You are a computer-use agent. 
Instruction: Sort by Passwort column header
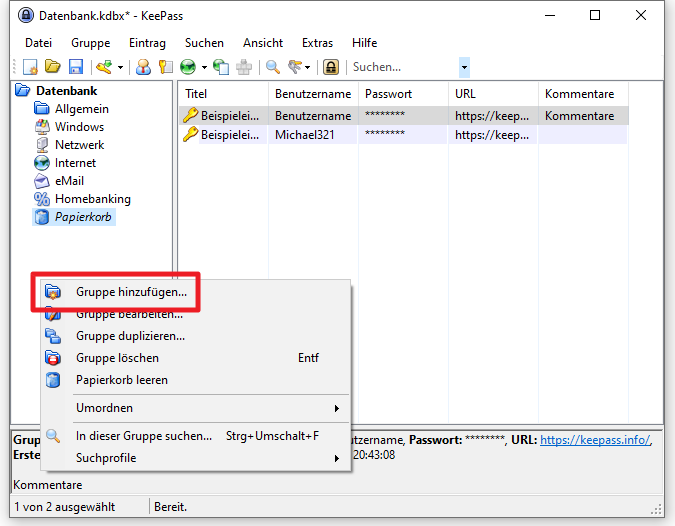[x=403, y=94]
